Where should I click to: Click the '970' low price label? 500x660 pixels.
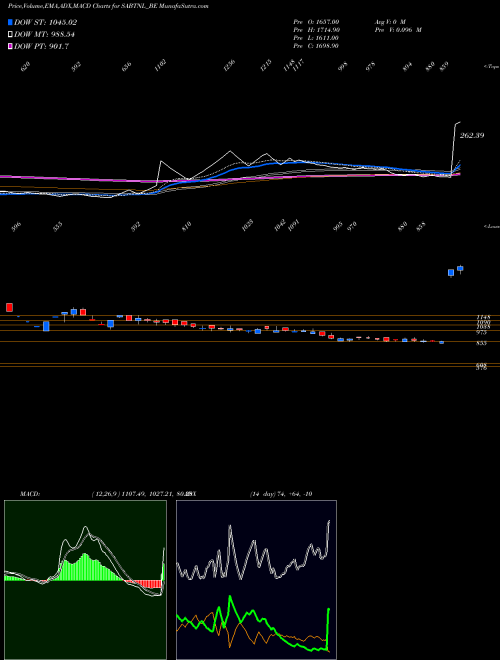click(x=352, y=226)
